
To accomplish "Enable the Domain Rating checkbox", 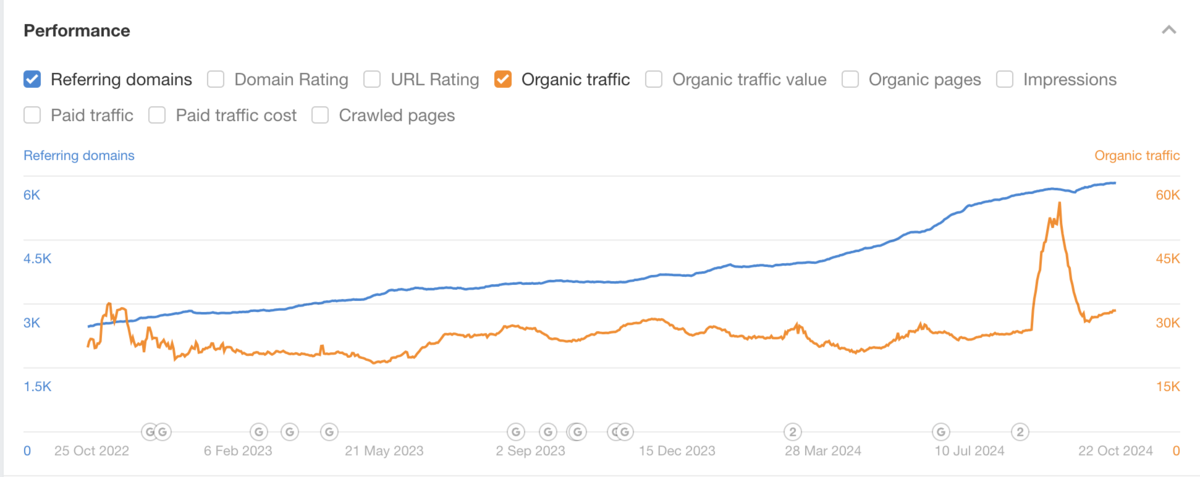I will click(216, 79).
